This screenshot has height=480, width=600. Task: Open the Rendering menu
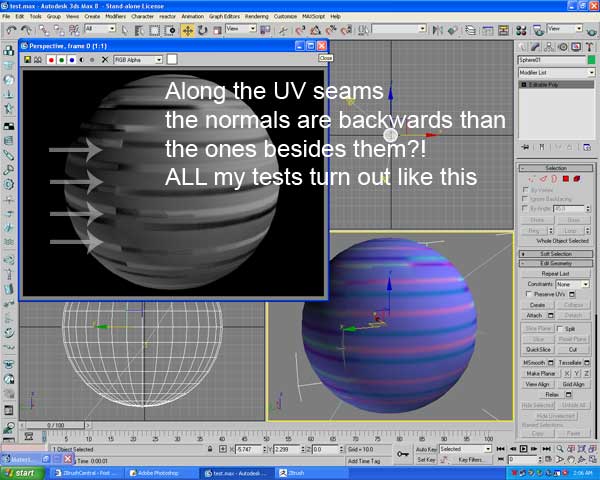[x=256, y=16]
